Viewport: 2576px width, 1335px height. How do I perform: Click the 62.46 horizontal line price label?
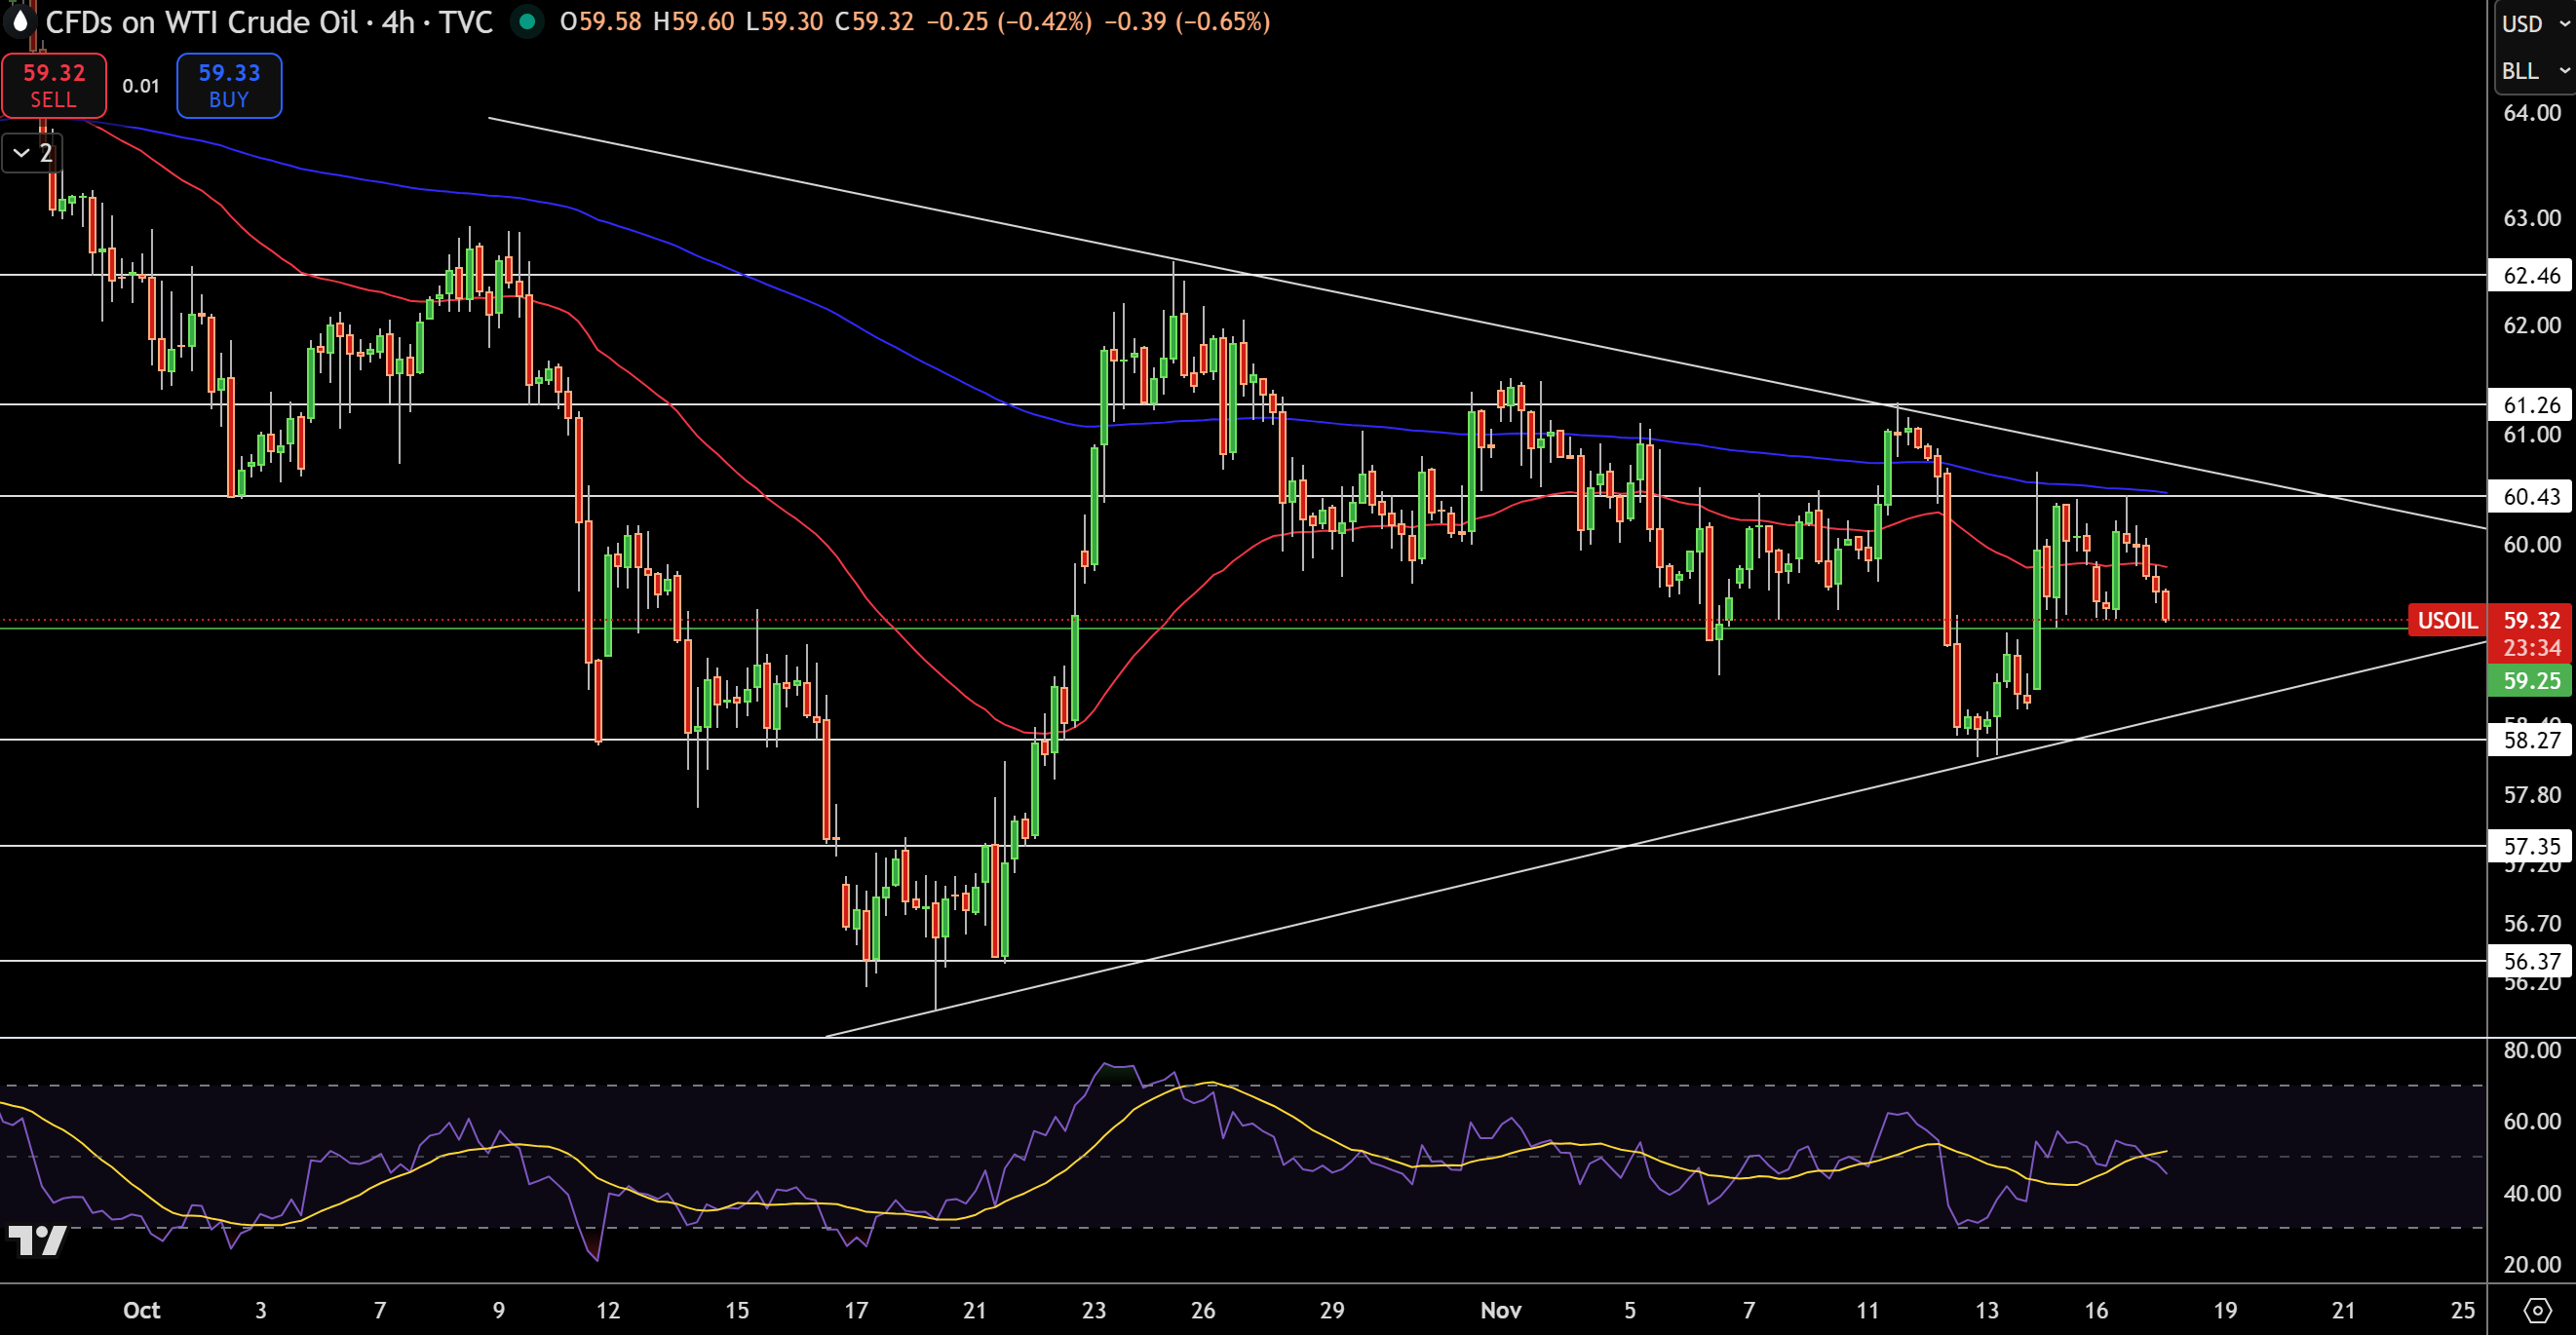click(2530, 275)
